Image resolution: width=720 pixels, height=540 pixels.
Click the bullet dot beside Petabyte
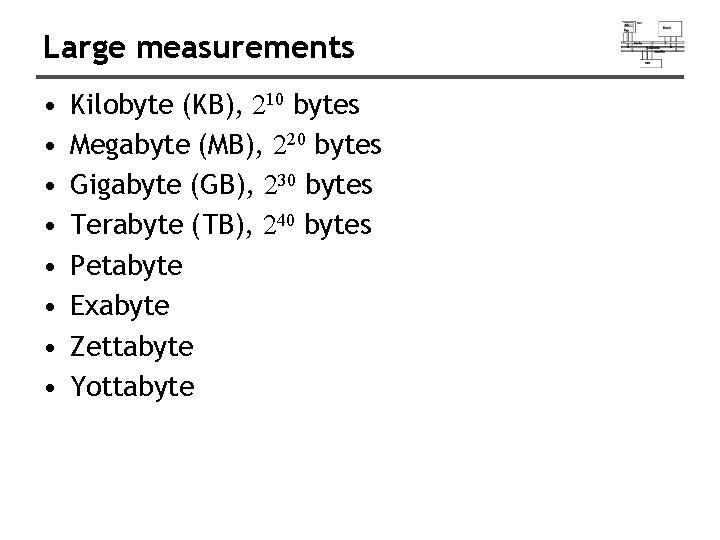[50, 267]
